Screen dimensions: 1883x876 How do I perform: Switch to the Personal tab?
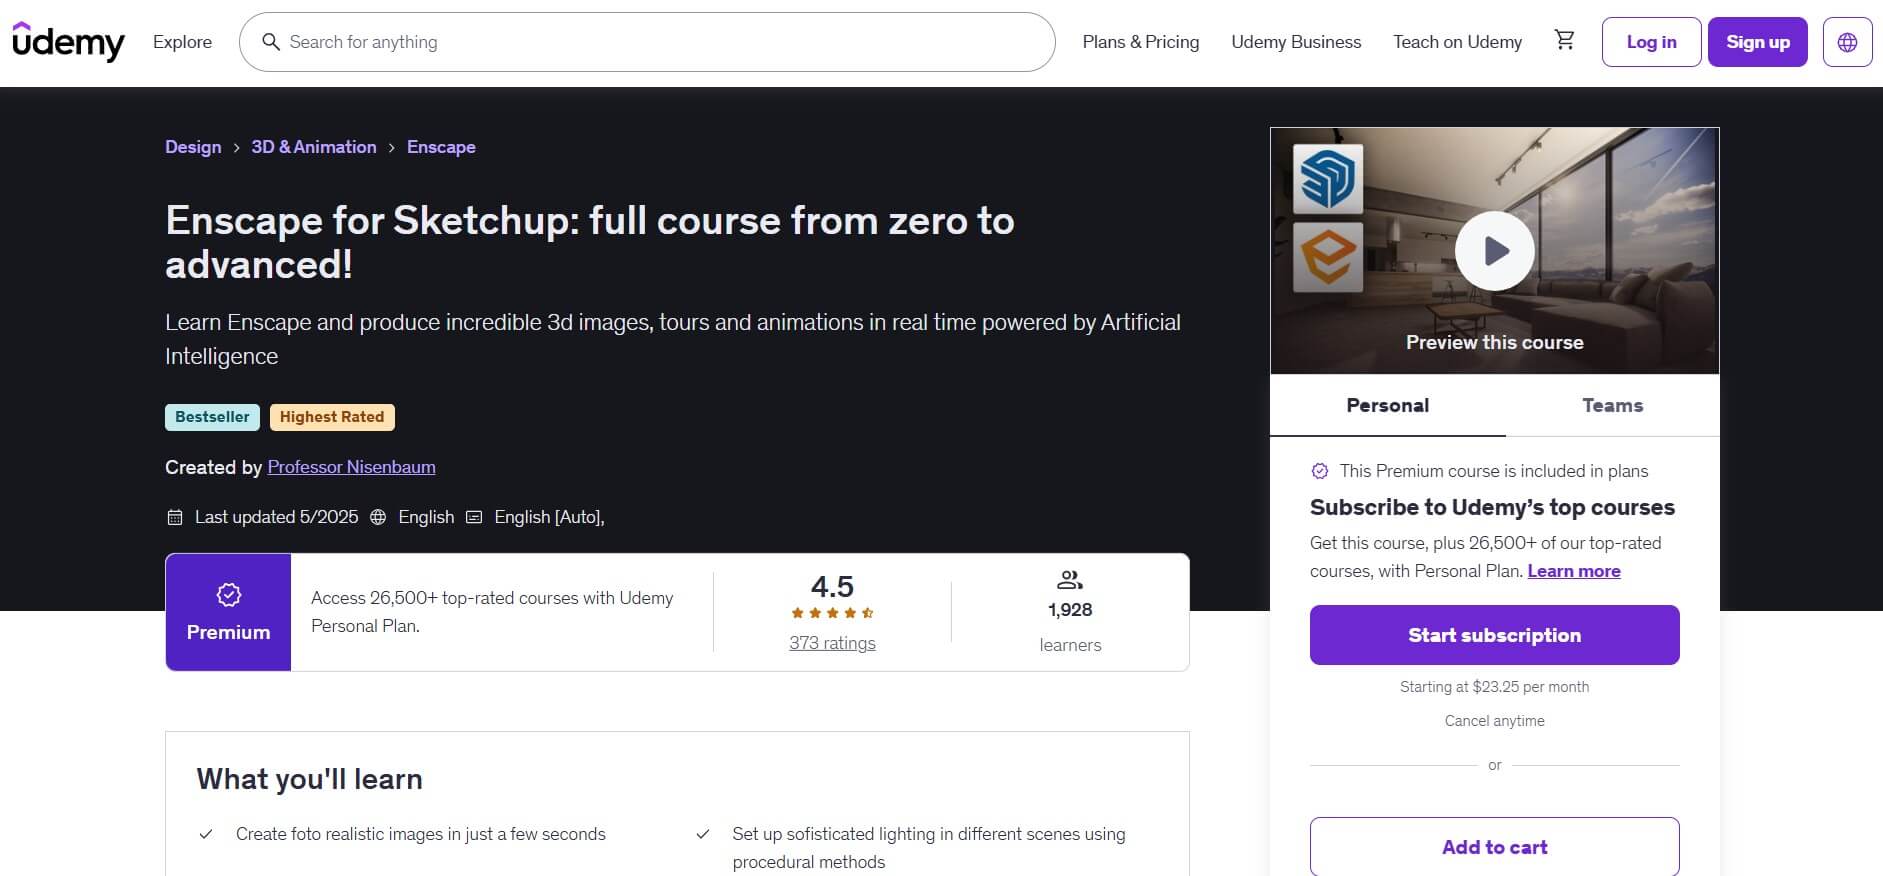pos(1387,405)
